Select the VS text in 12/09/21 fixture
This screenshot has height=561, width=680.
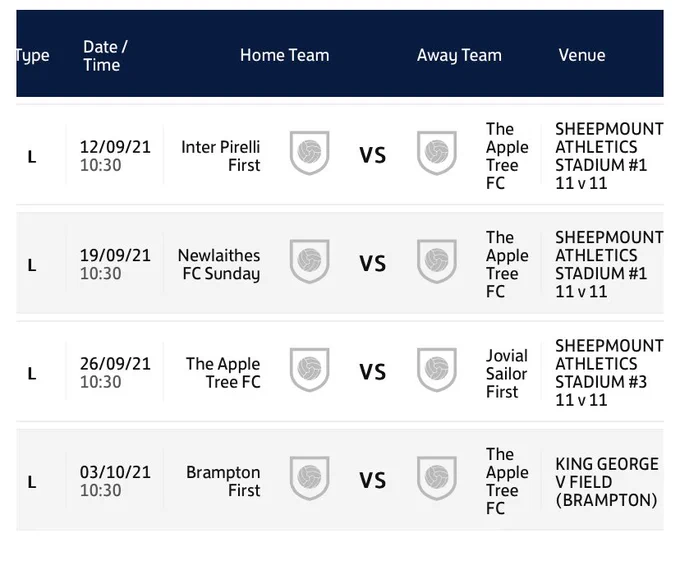tap(373, 155)
